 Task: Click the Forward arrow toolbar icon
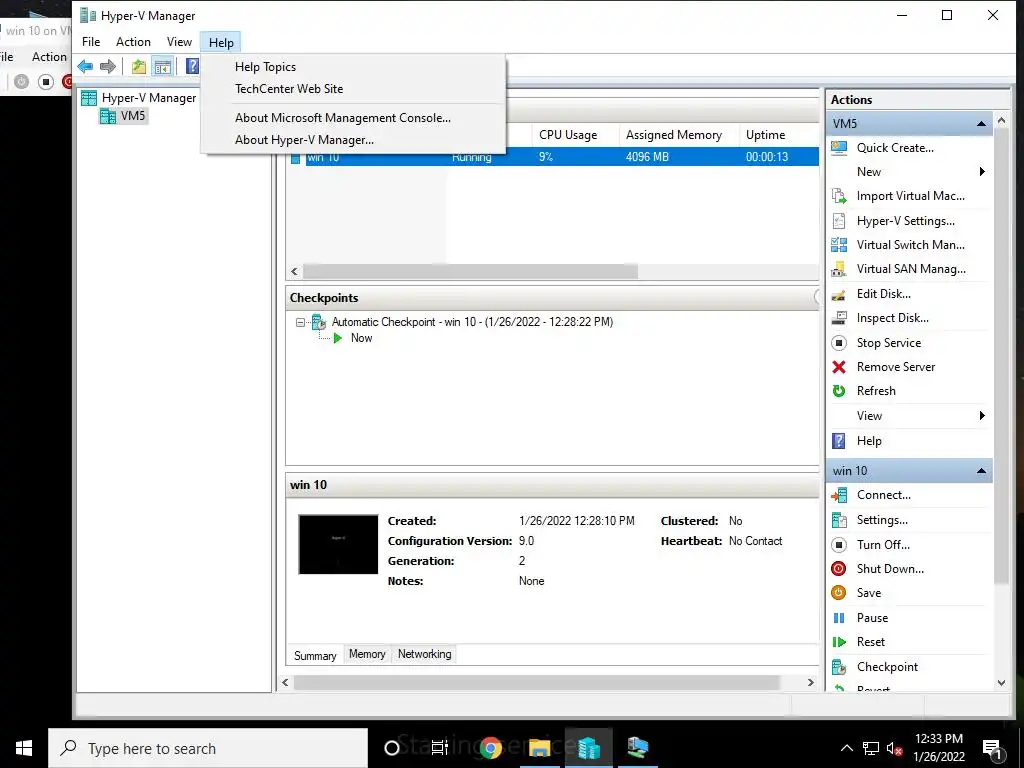(108, 66)
